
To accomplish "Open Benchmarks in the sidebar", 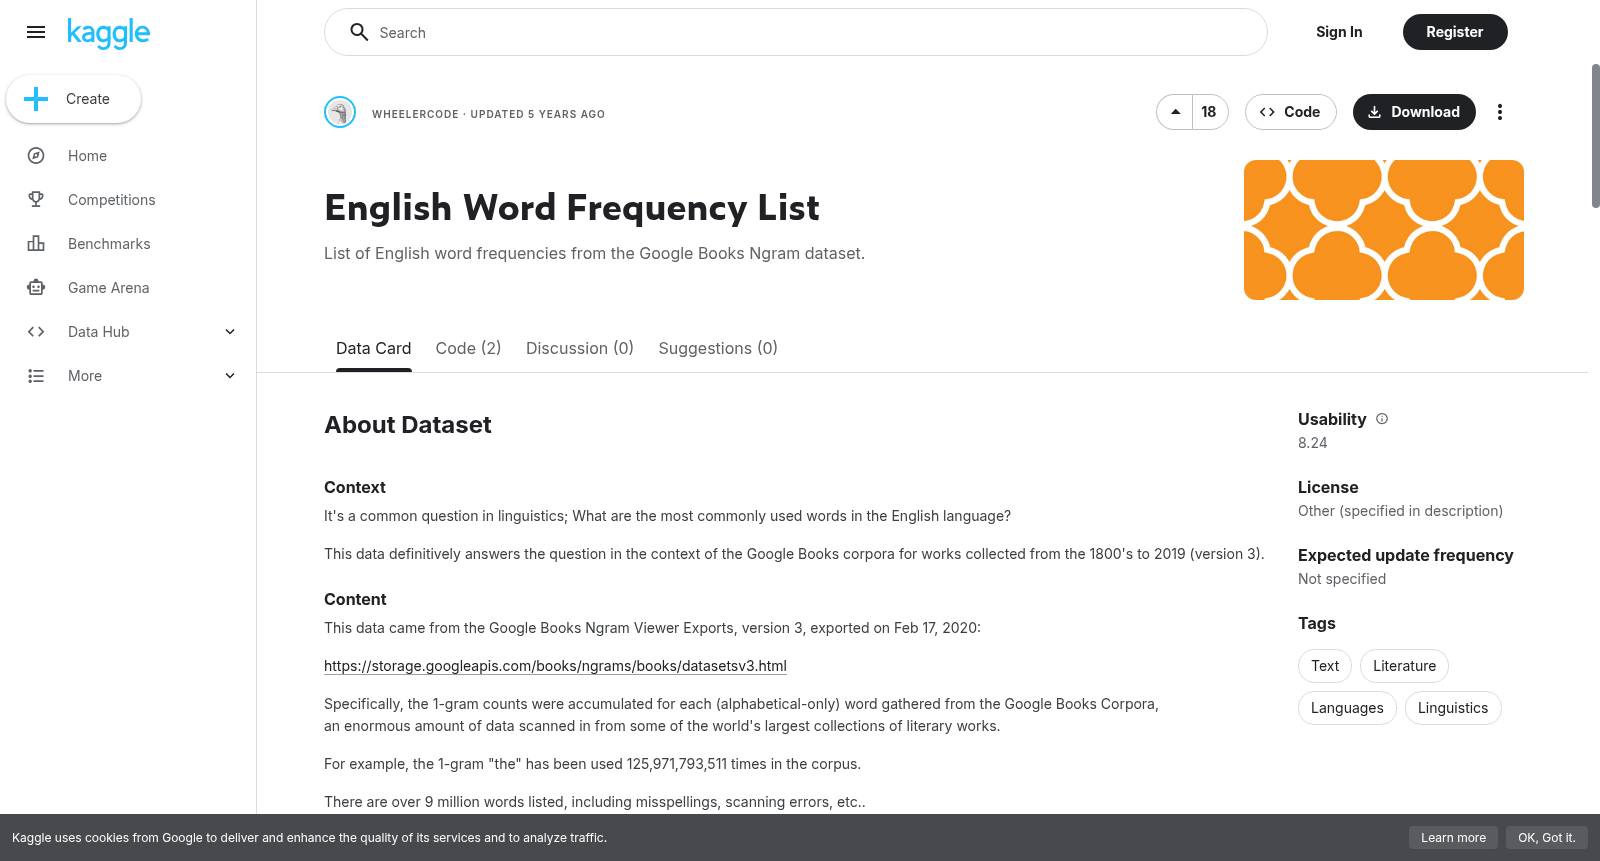I will [x=109, y=244].
